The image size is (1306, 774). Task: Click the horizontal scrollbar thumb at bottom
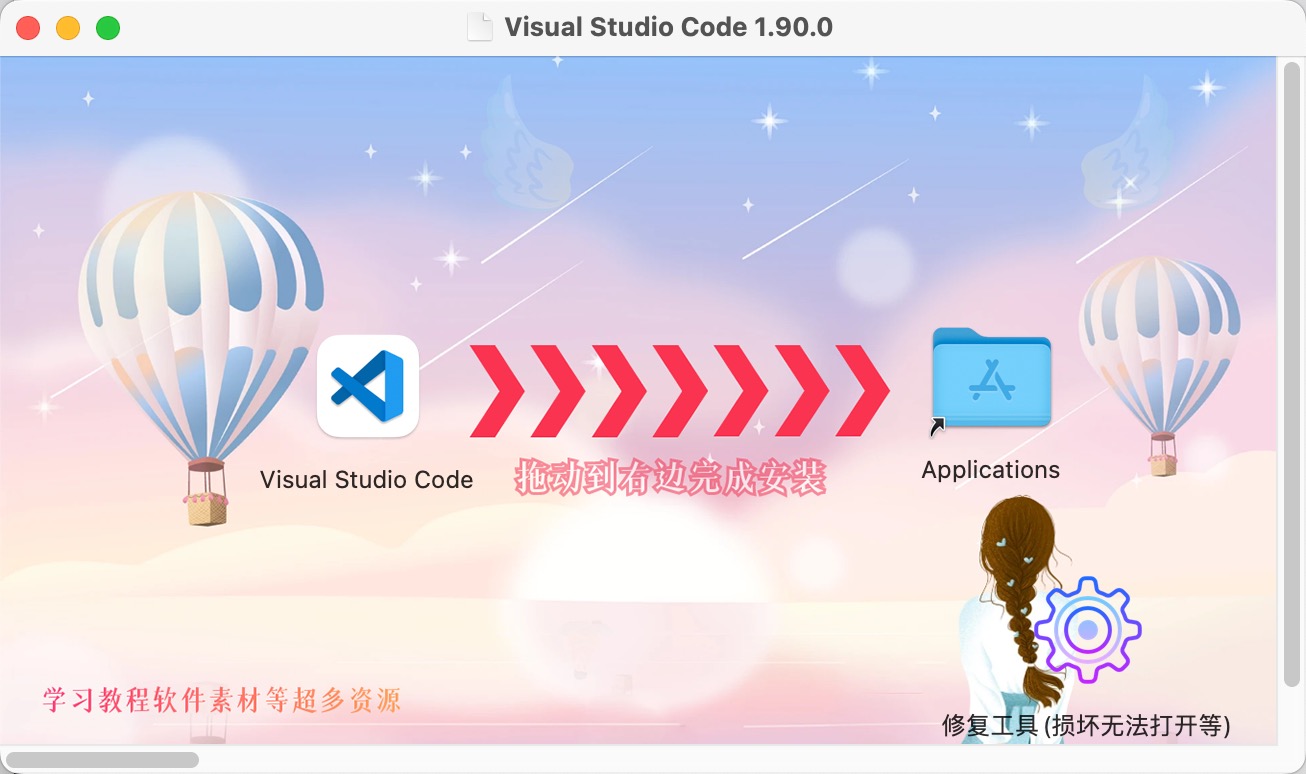coord(102,760)
